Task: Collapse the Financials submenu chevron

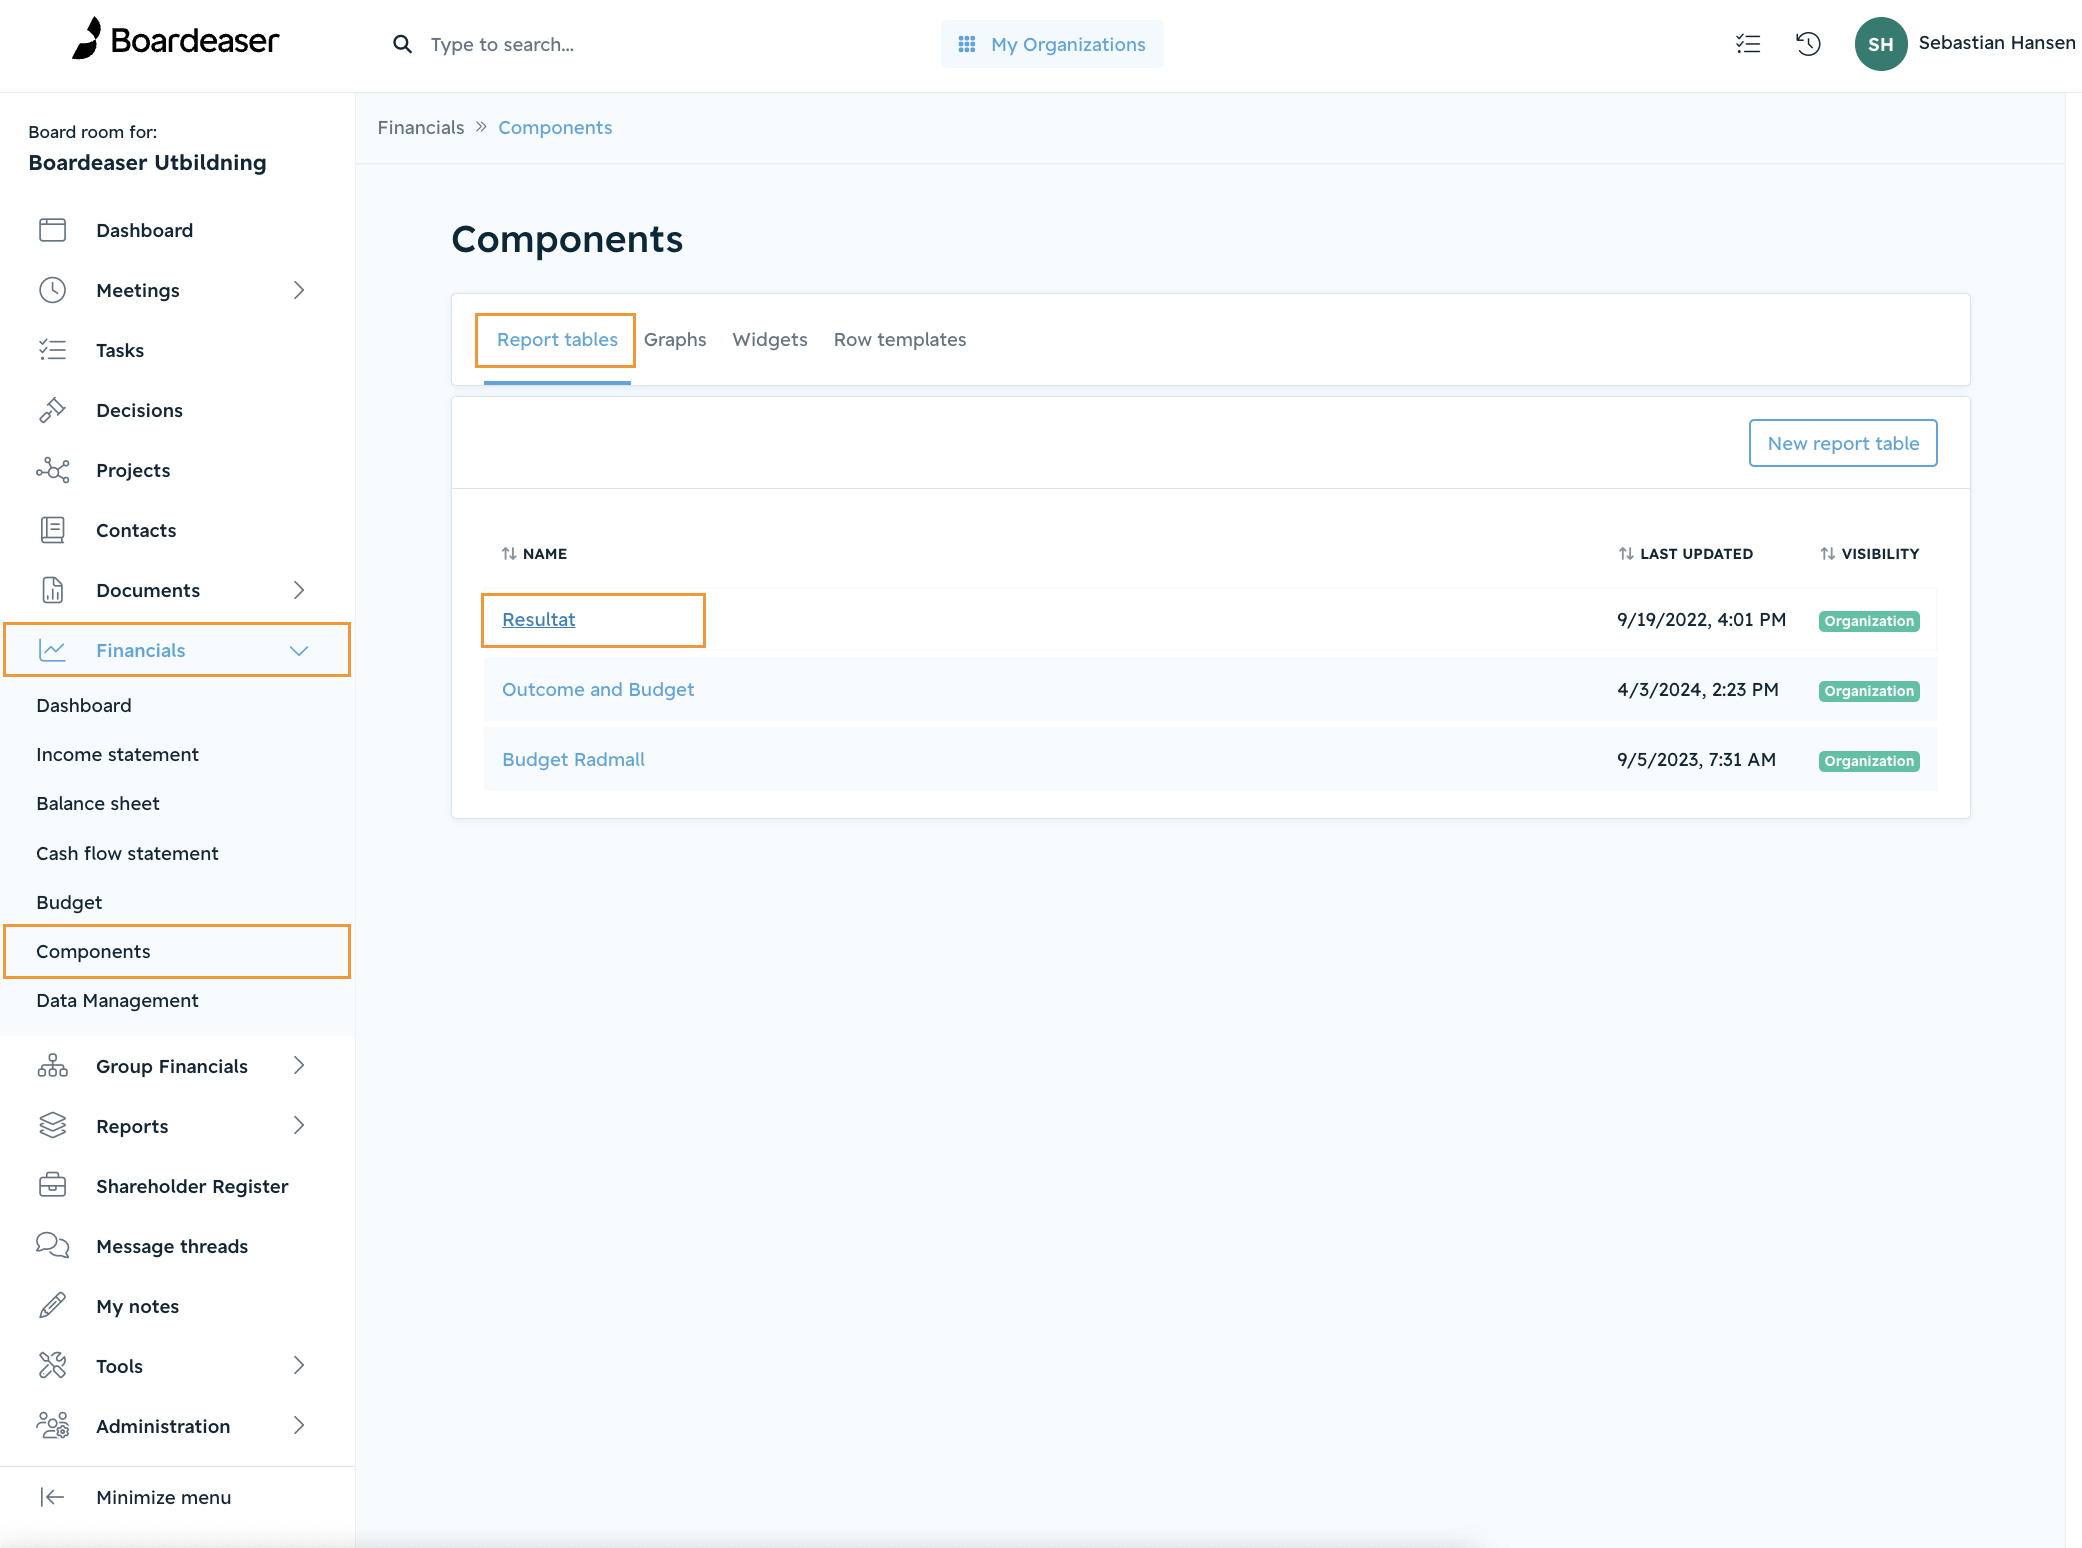Action: point(298,650)
